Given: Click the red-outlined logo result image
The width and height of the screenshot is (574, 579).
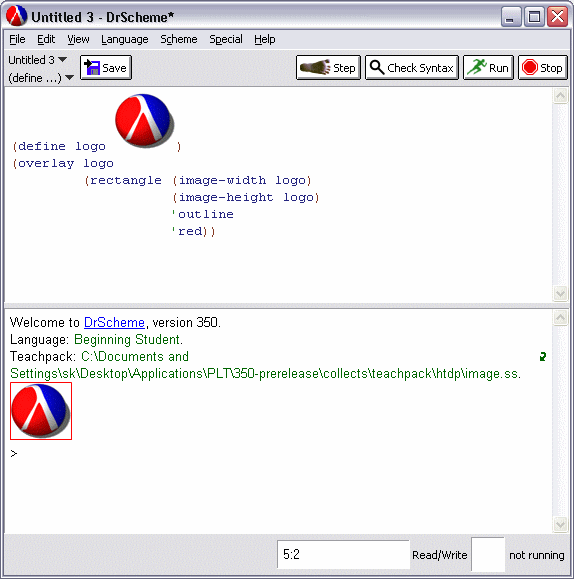Looking at the screenshot, I should (x=41, y=411).
